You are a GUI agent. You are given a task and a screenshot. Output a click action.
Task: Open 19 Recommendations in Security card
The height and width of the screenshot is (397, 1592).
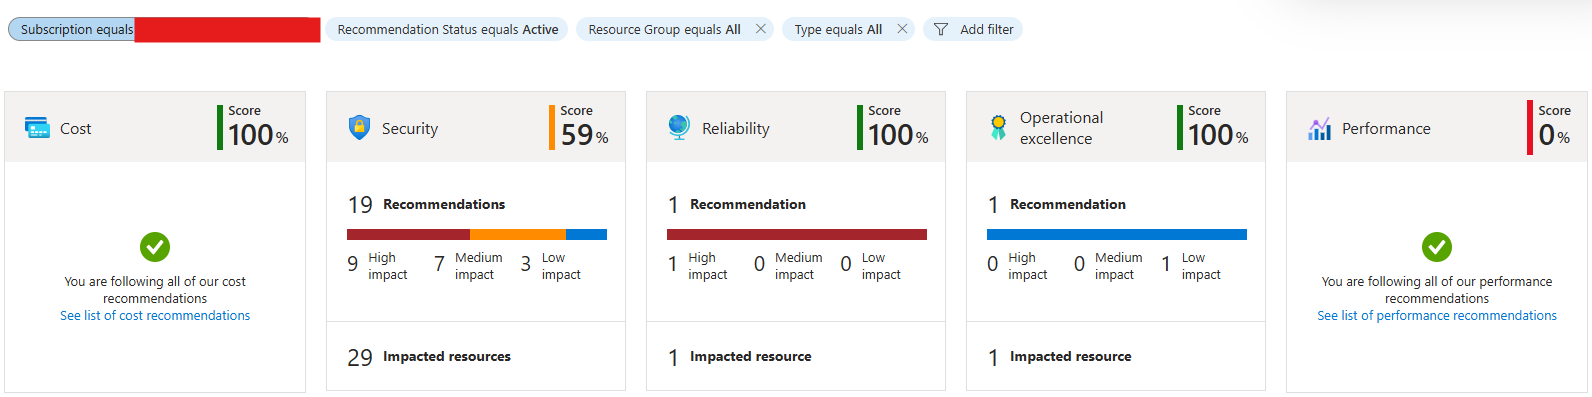[x=427, y=204]
